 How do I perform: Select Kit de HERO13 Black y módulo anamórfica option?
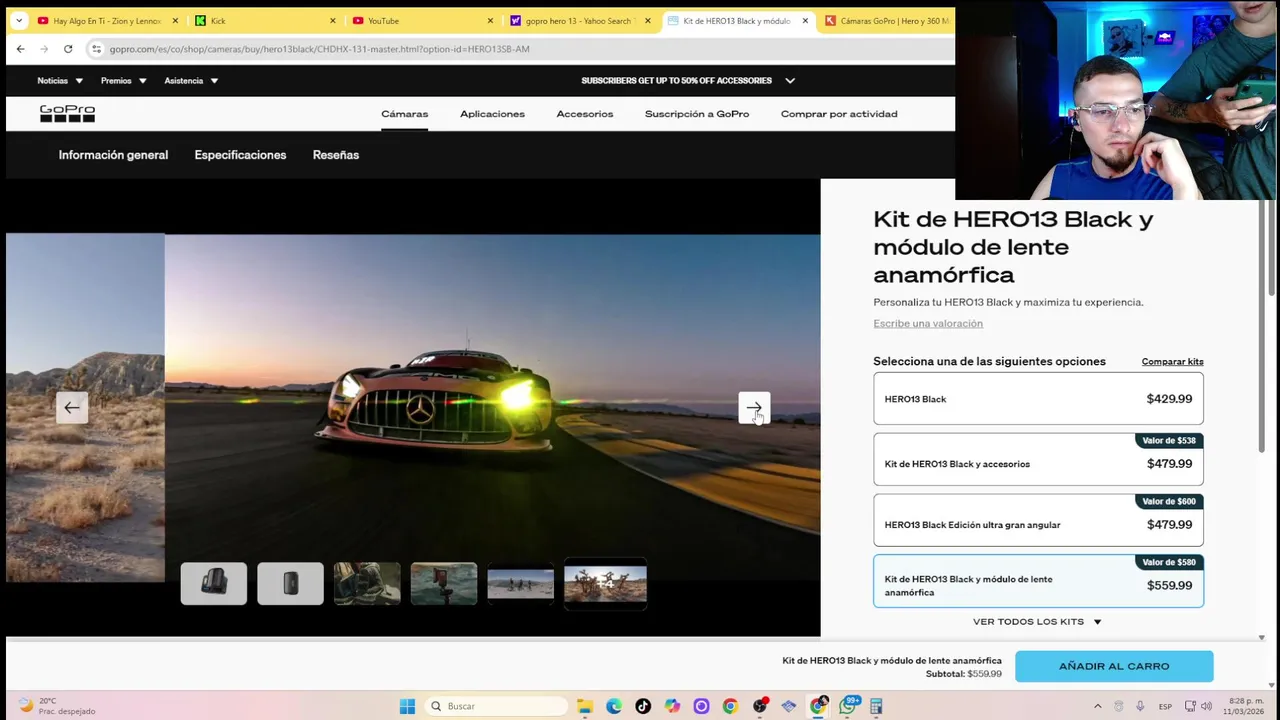[x=1038, y=581]
